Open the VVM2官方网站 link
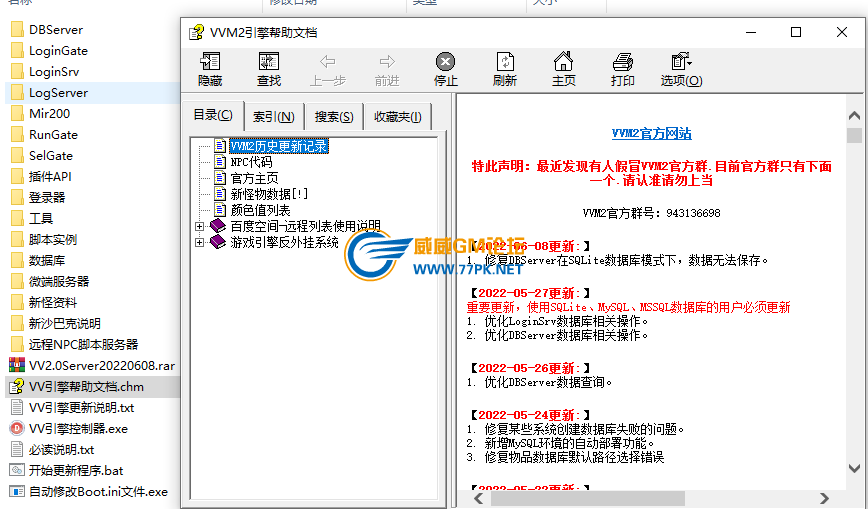This screenshot has width=868, height=509. [651, 133]
